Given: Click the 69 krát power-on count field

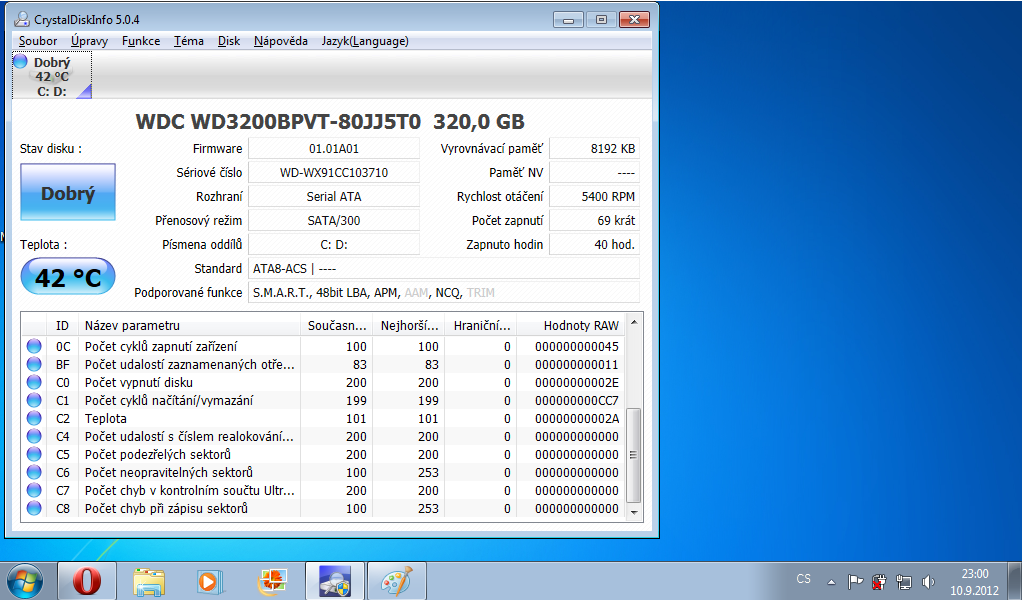Looking at the screenshot, I should (x=594, y=221).
